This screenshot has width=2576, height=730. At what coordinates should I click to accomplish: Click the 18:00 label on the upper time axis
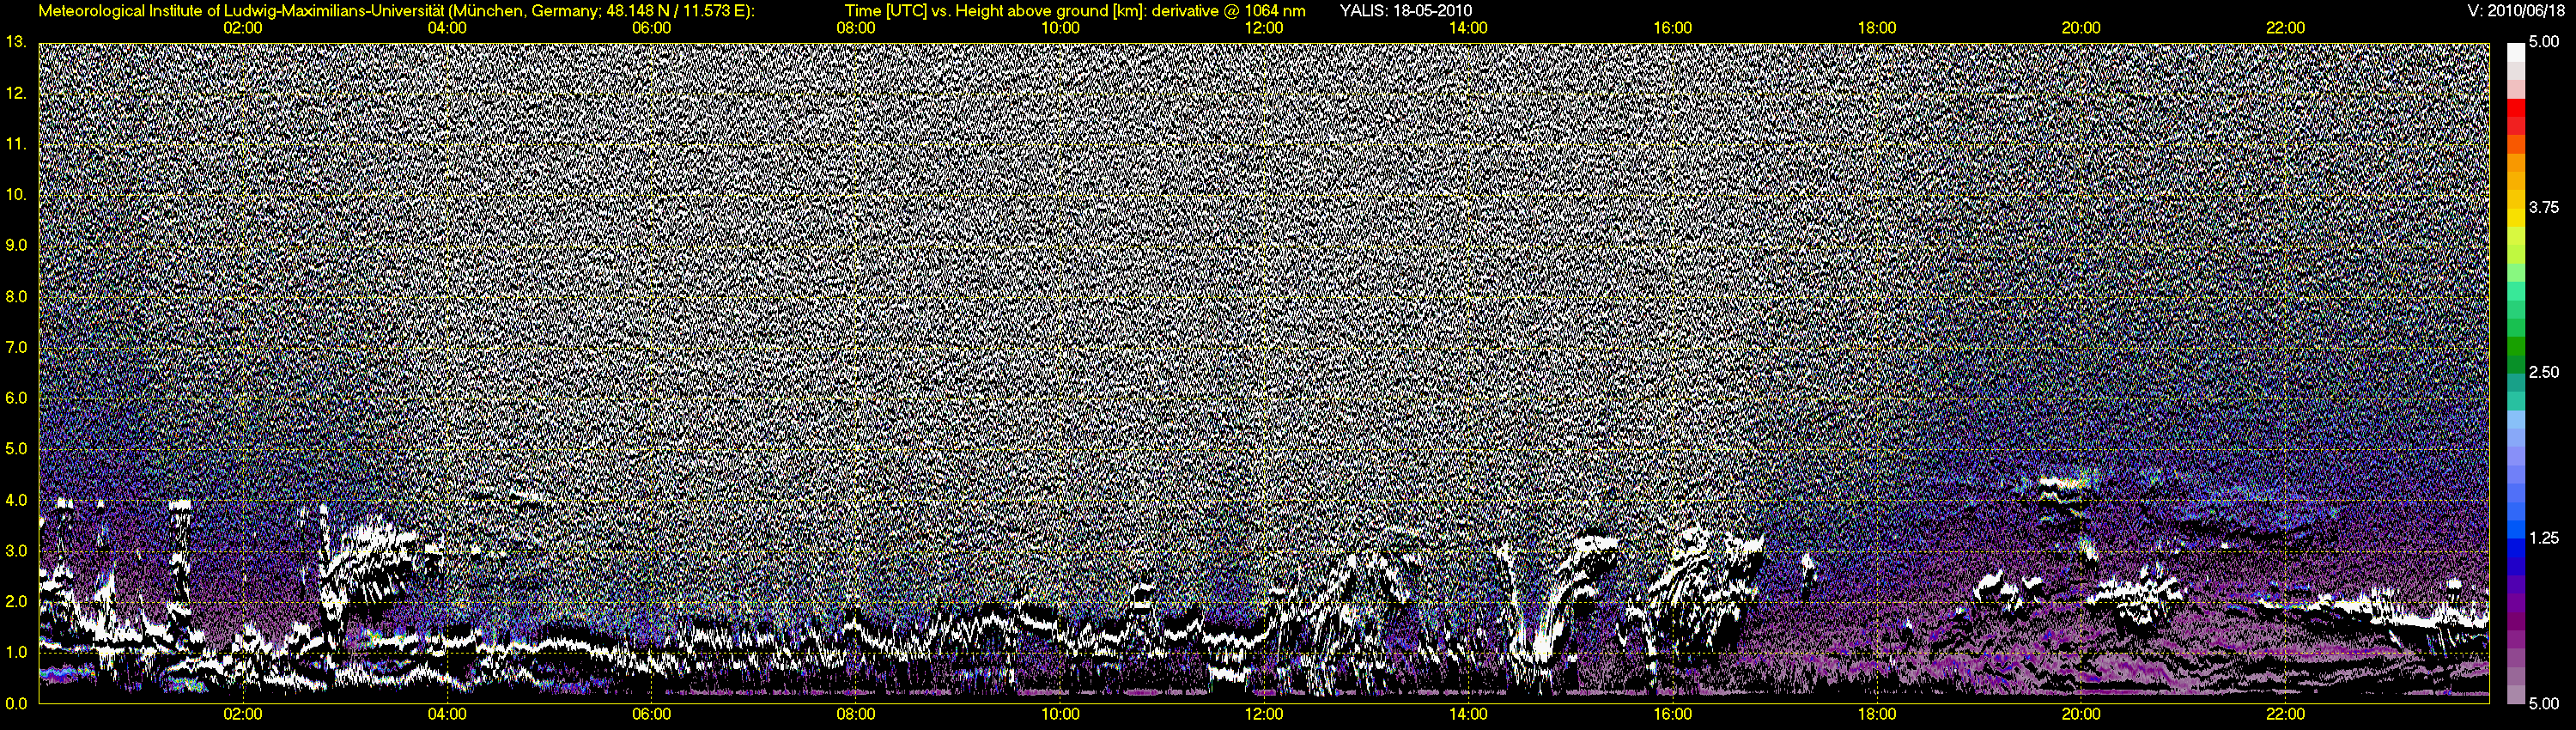point(1877,28)
